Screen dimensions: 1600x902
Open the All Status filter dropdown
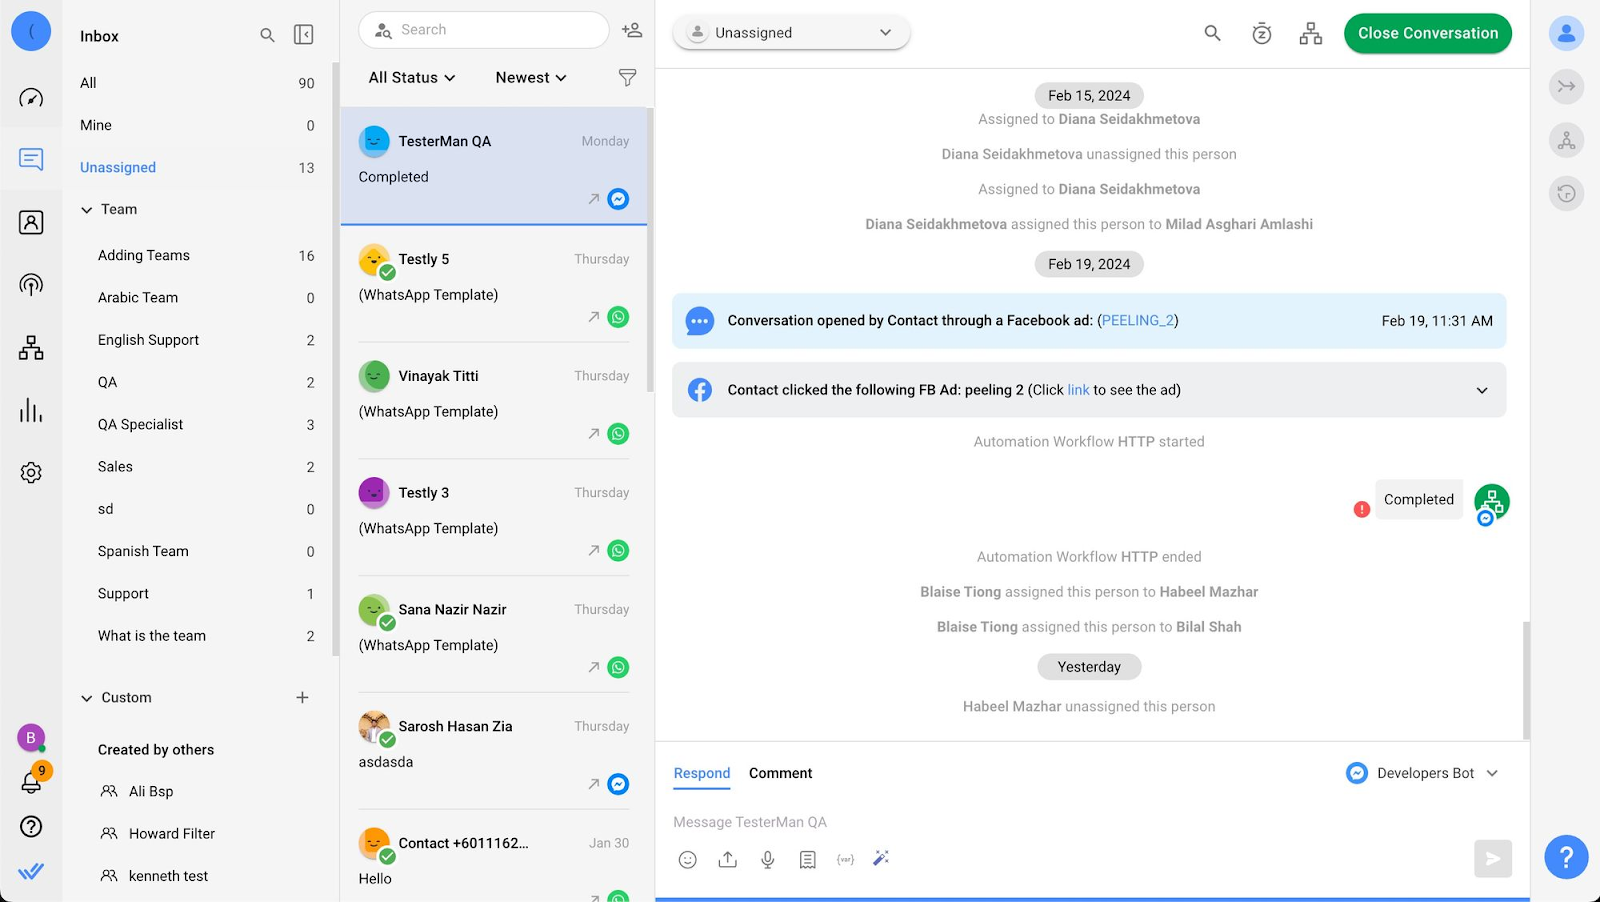(x=412, y=77)
